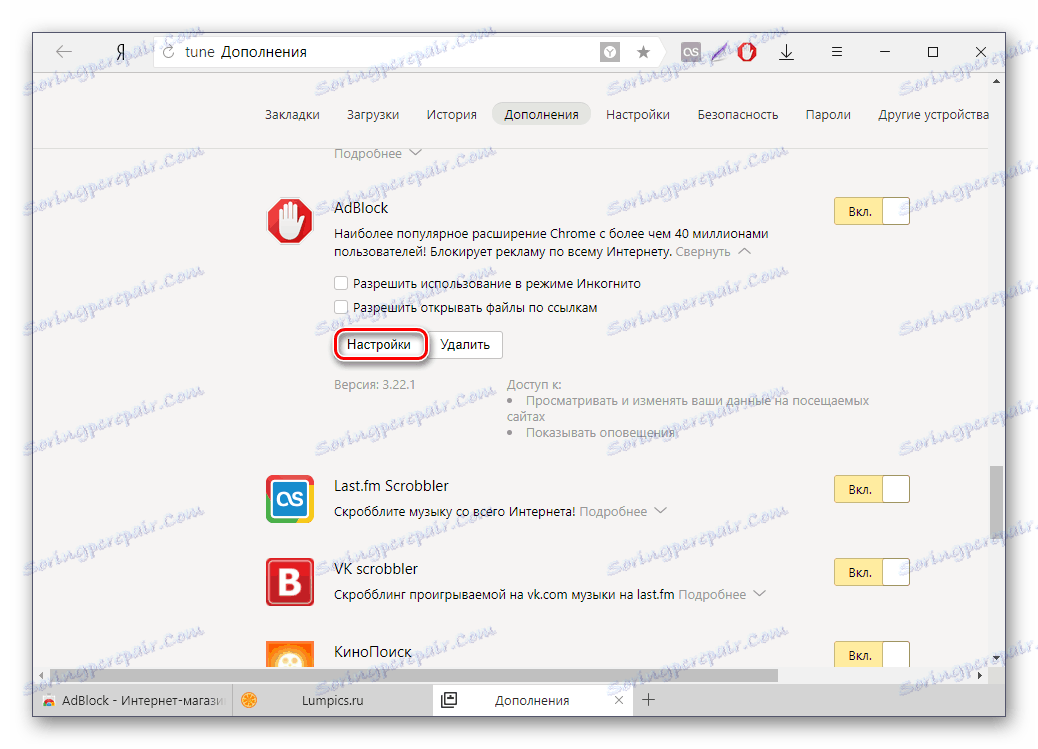Click the VK scrobbler title

pos(376,568)
